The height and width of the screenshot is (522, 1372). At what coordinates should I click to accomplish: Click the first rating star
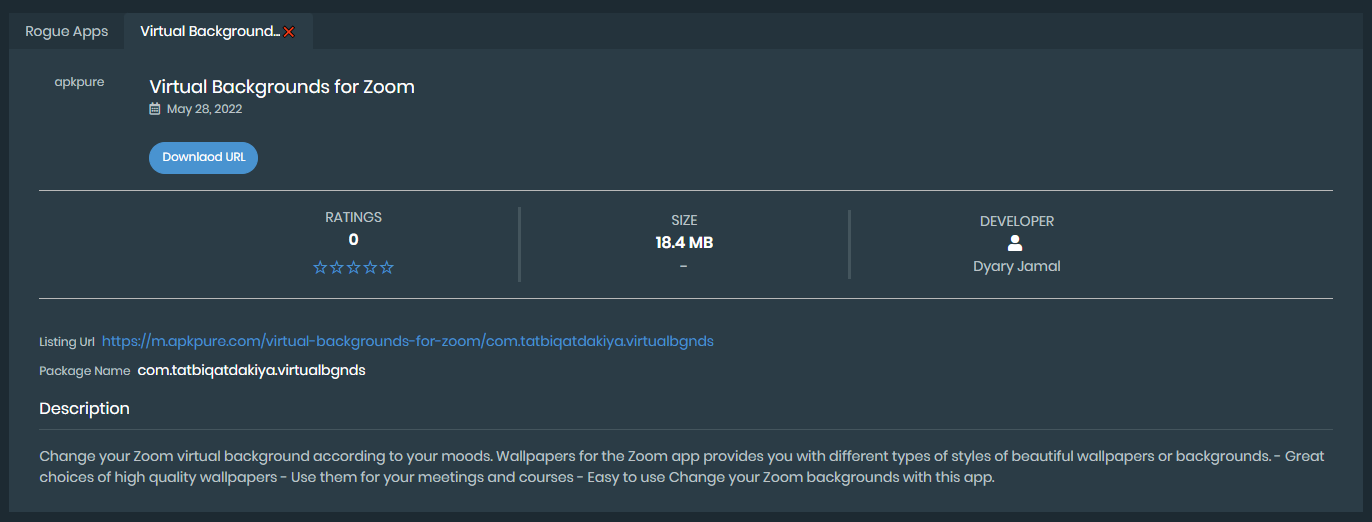pyautogui.click(x=321, y=268)
